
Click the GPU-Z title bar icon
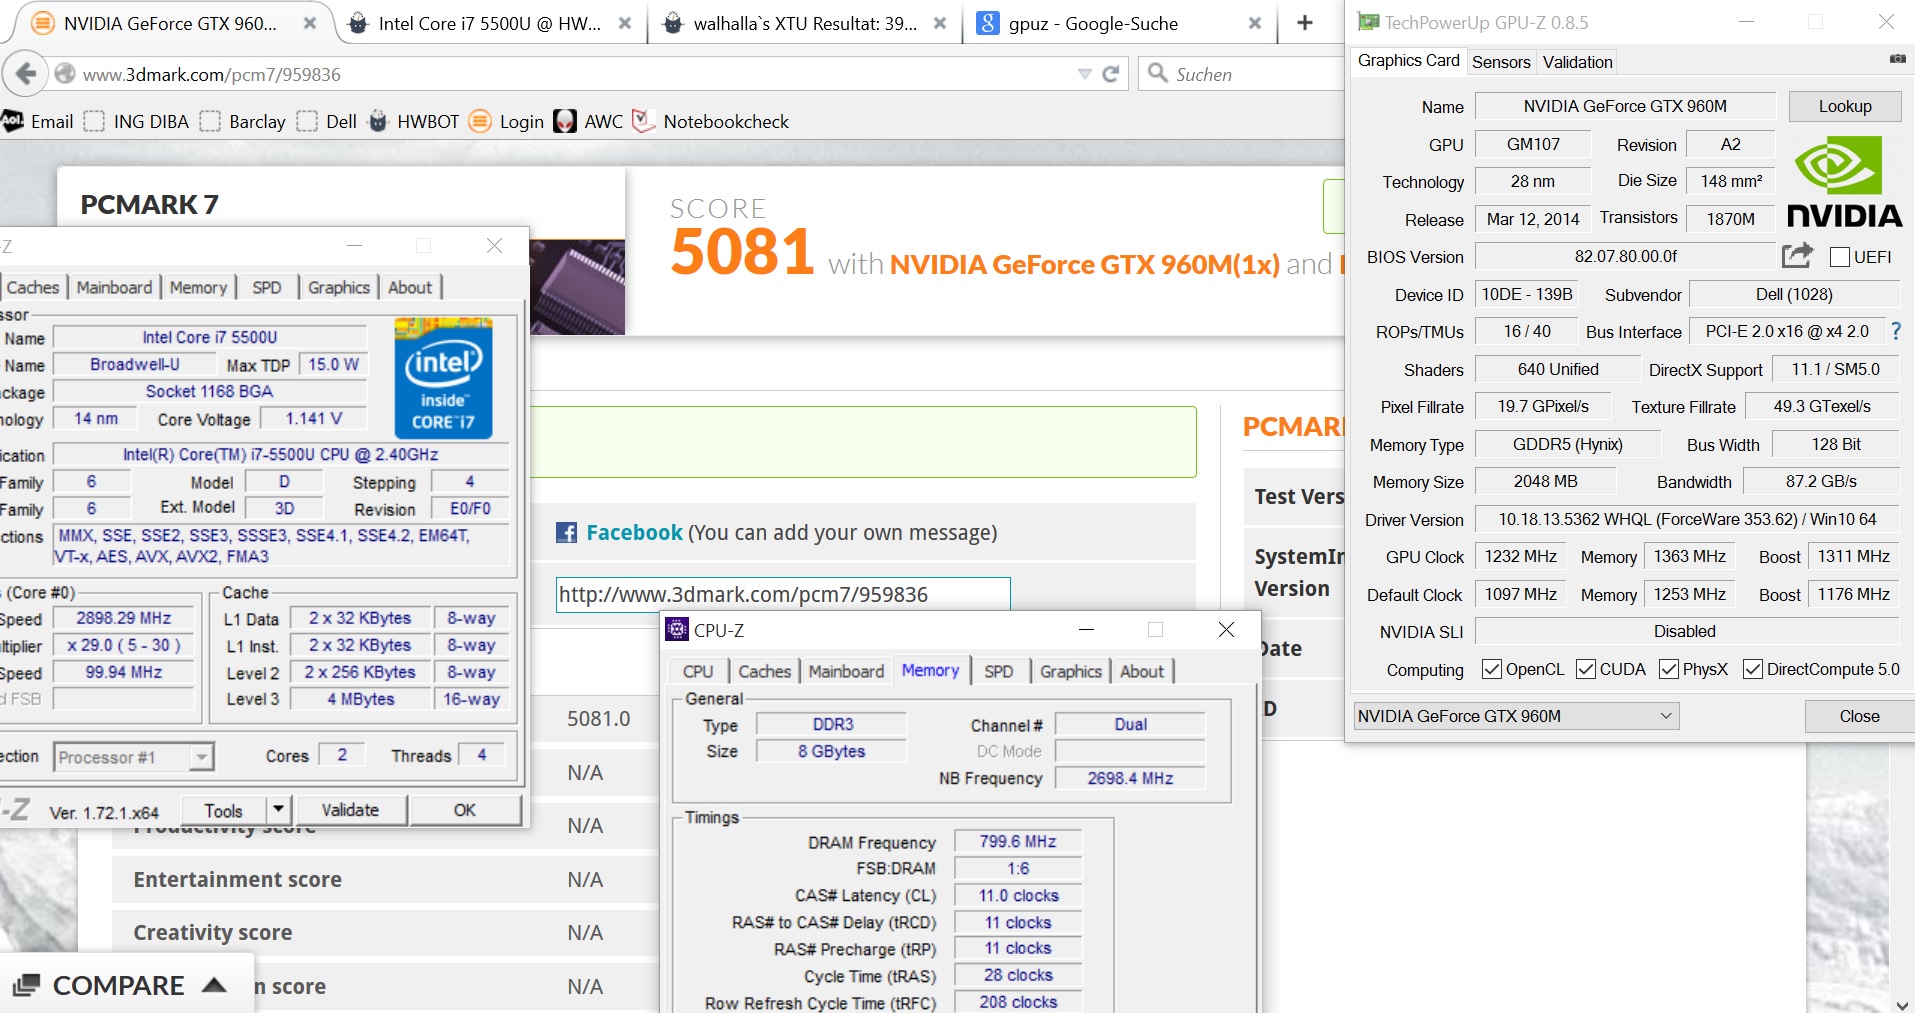coord(1367,21)
